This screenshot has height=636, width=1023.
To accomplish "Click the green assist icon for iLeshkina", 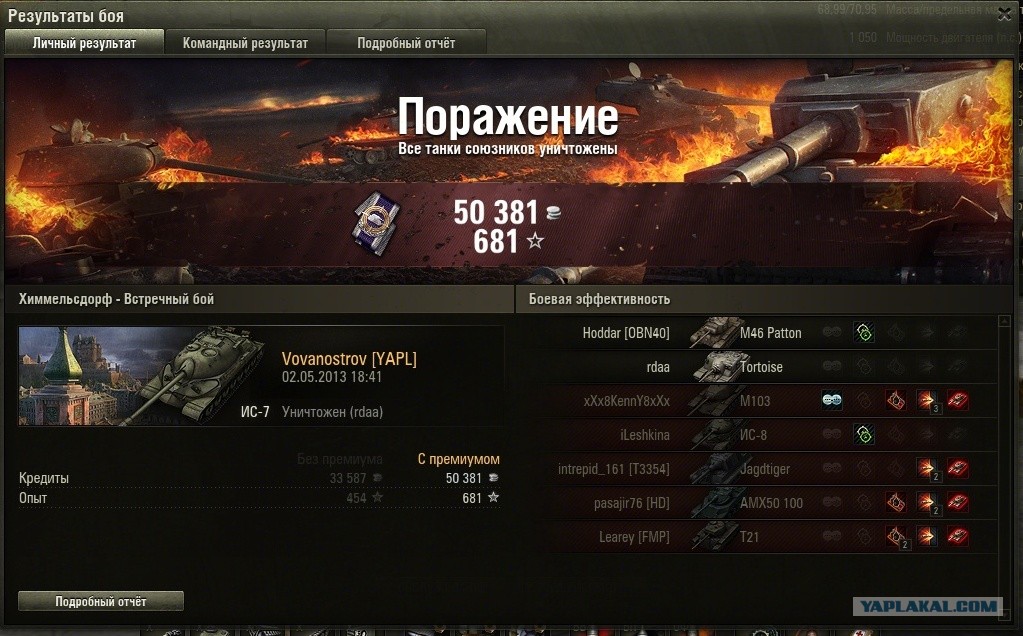I will coord(864,434).
